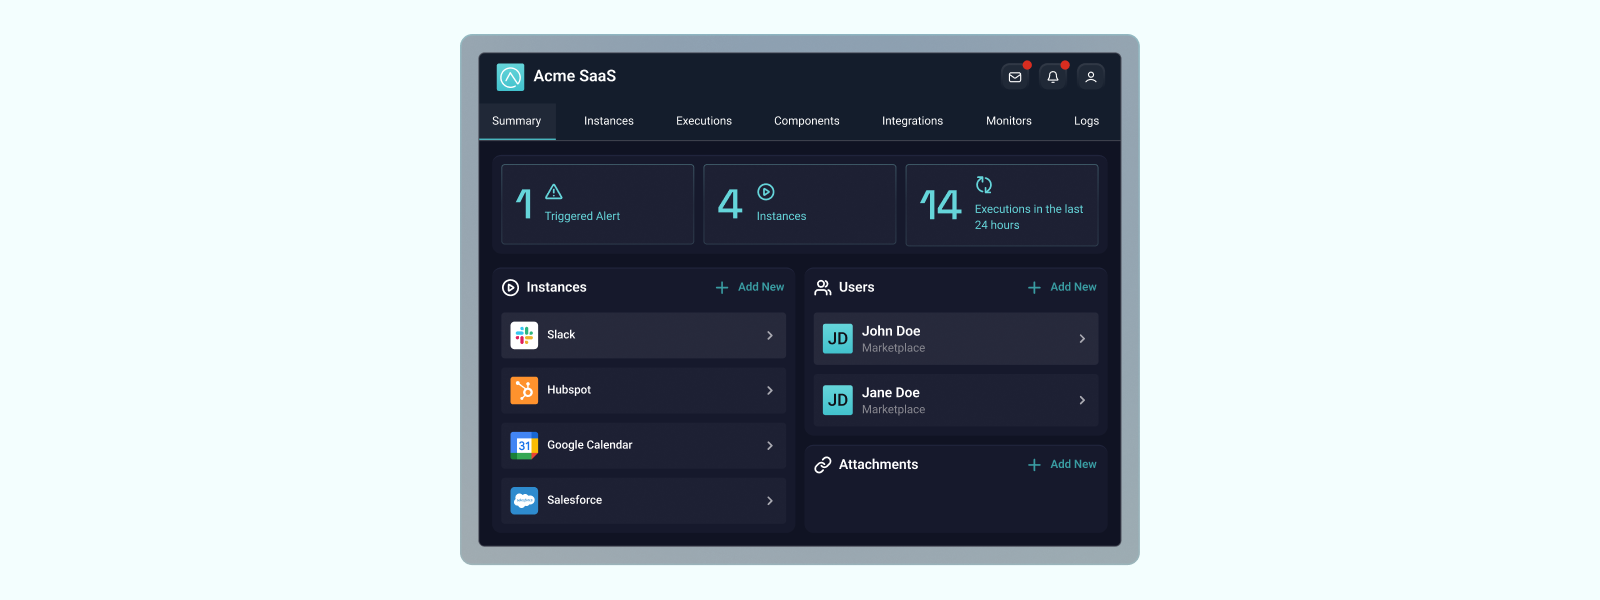
Task: Select the Integrations tab
Action: (x=912, y=121)
